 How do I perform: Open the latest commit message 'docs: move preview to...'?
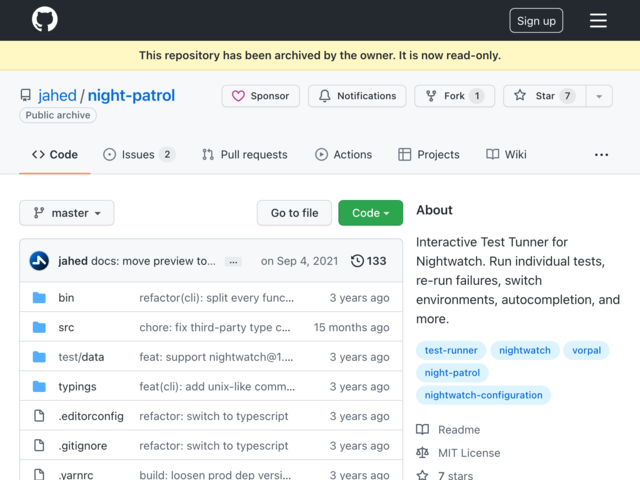tap(153, 261)
